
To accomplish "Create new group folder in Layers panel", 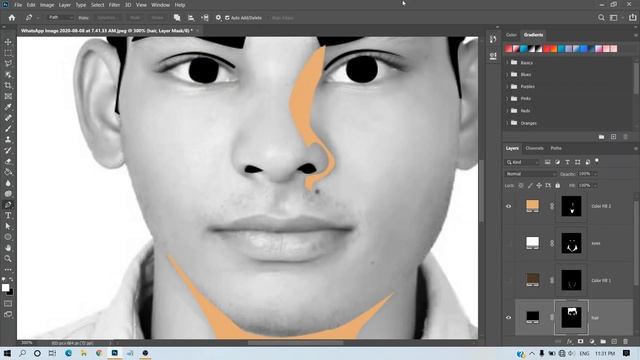I will pyautogui.click(x=603, y=341).
